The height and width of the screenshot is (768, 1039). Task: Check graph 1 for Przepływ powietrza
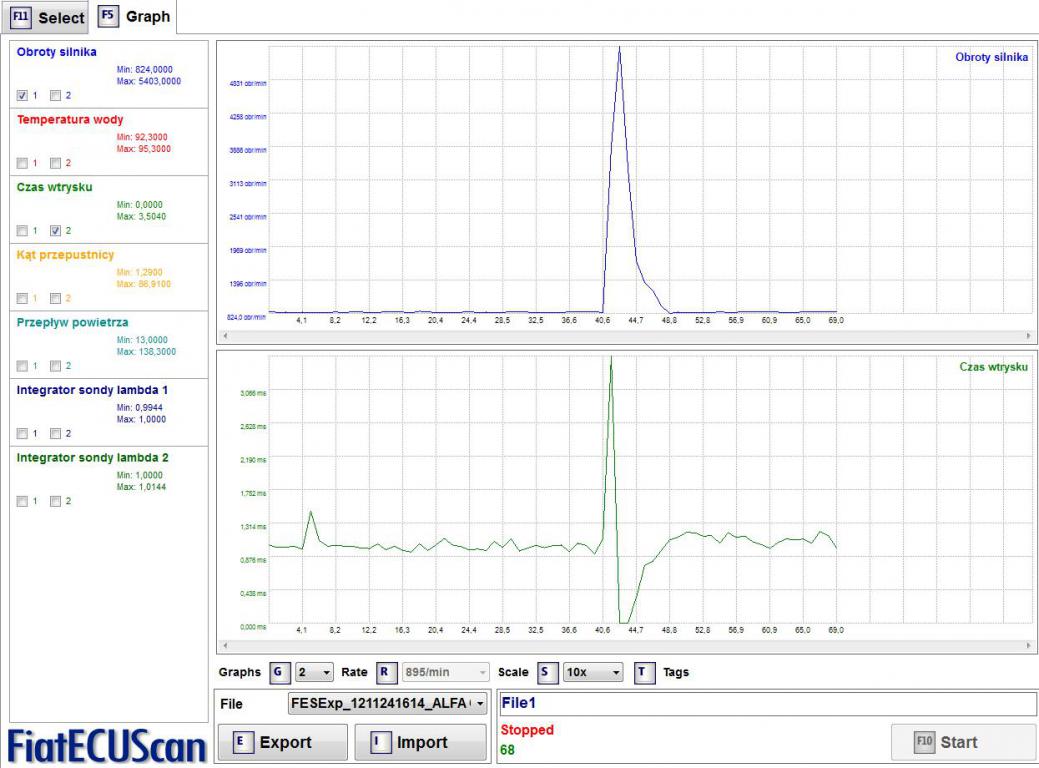[x=23, y=366]
